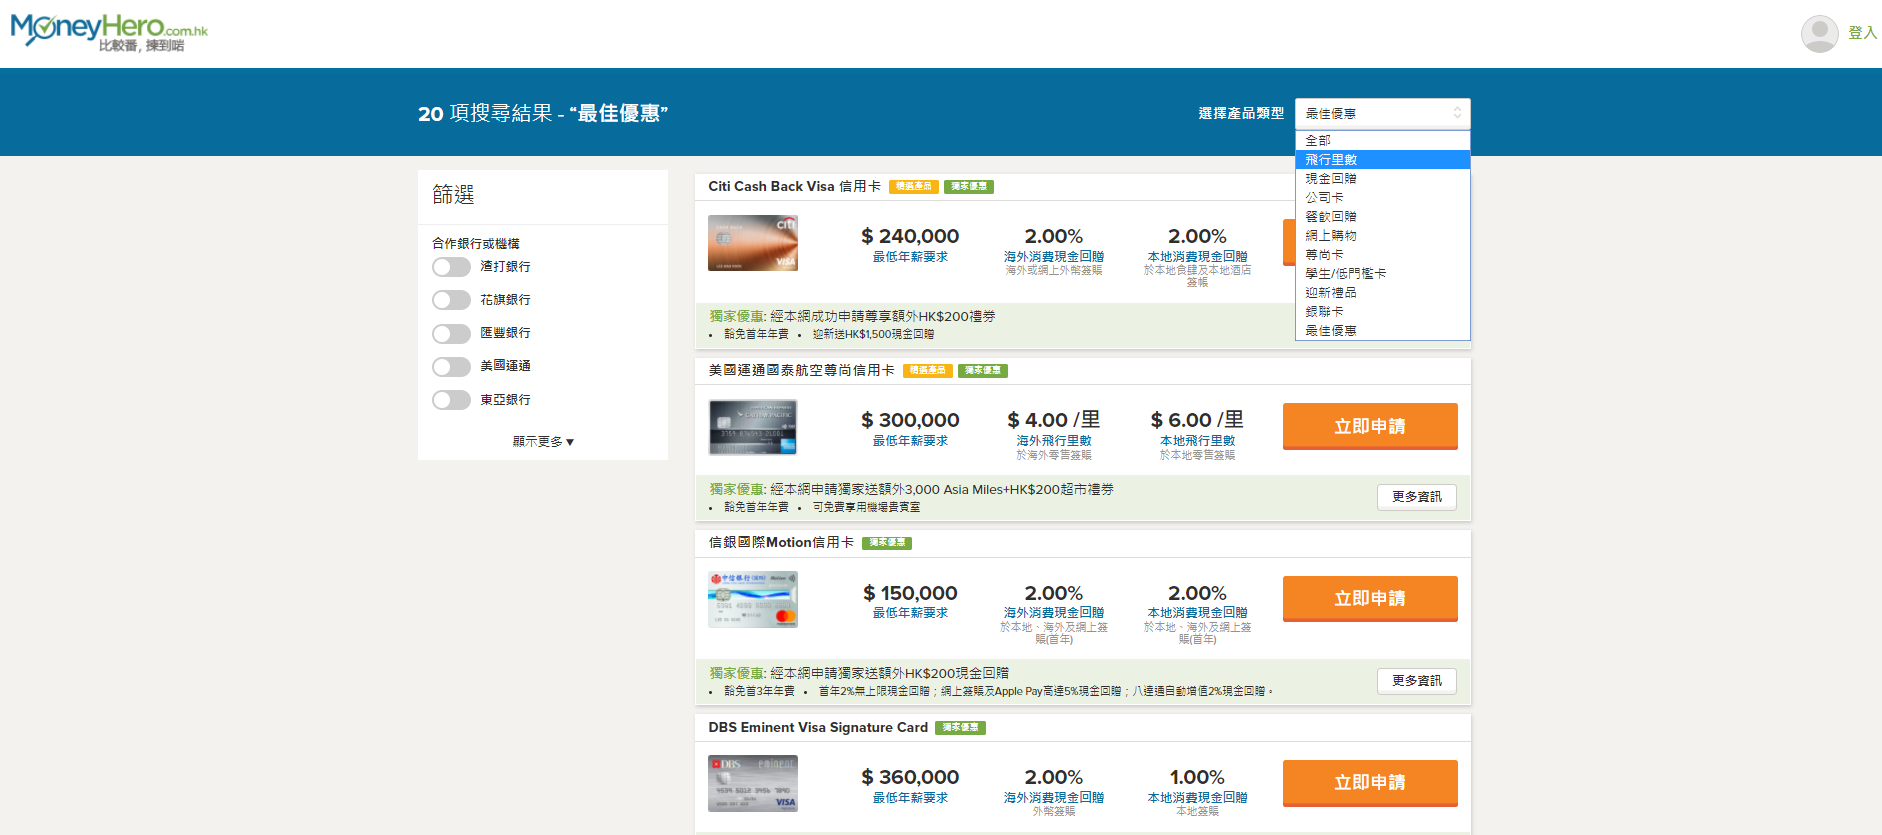Choose 銀聯卡 in the dropdown list
1882x835 pixels.
click(x=1382, y=312)
